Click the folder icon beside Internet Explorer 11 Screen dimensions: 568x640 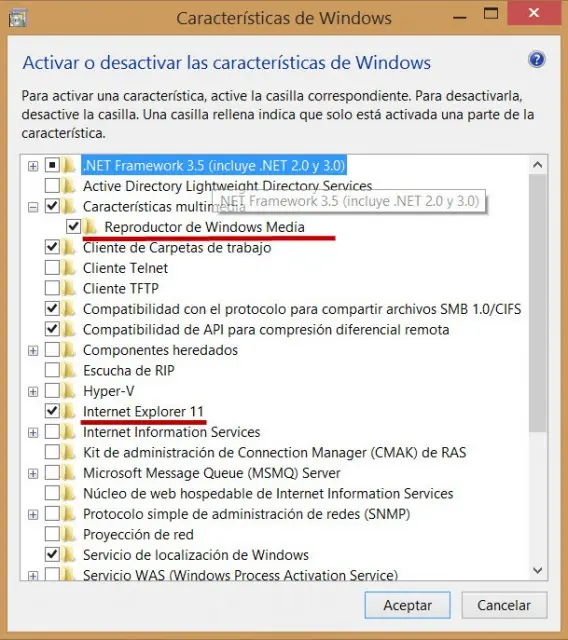[x=69, y=411]
